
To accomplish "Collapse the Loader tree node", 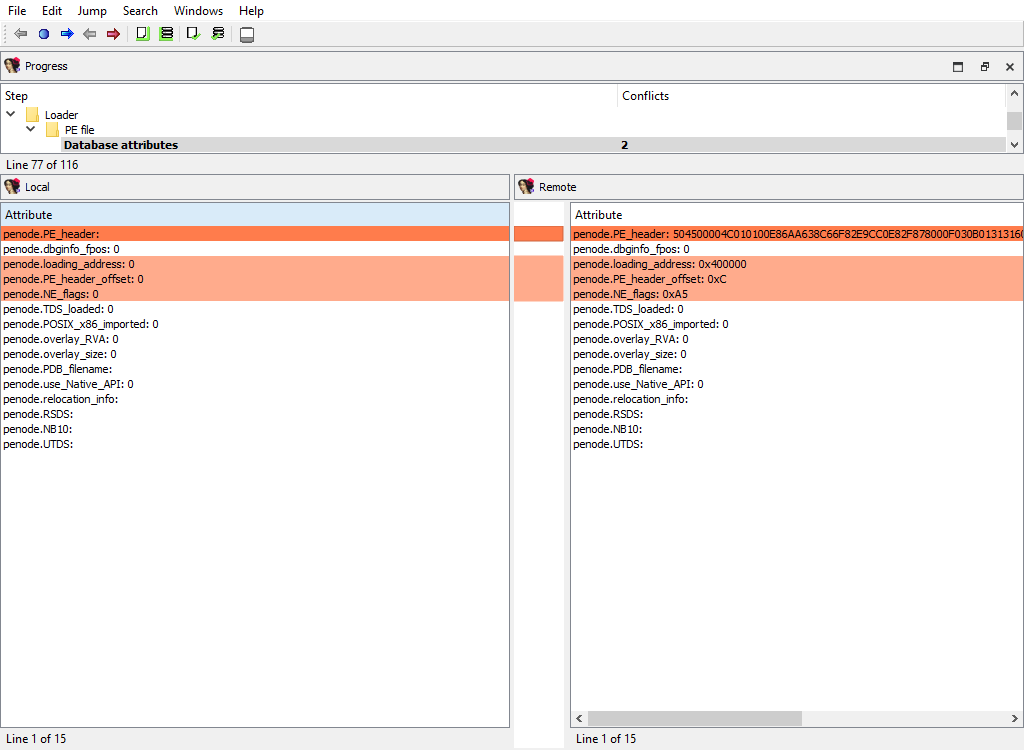I will click(x=11, y=115).
